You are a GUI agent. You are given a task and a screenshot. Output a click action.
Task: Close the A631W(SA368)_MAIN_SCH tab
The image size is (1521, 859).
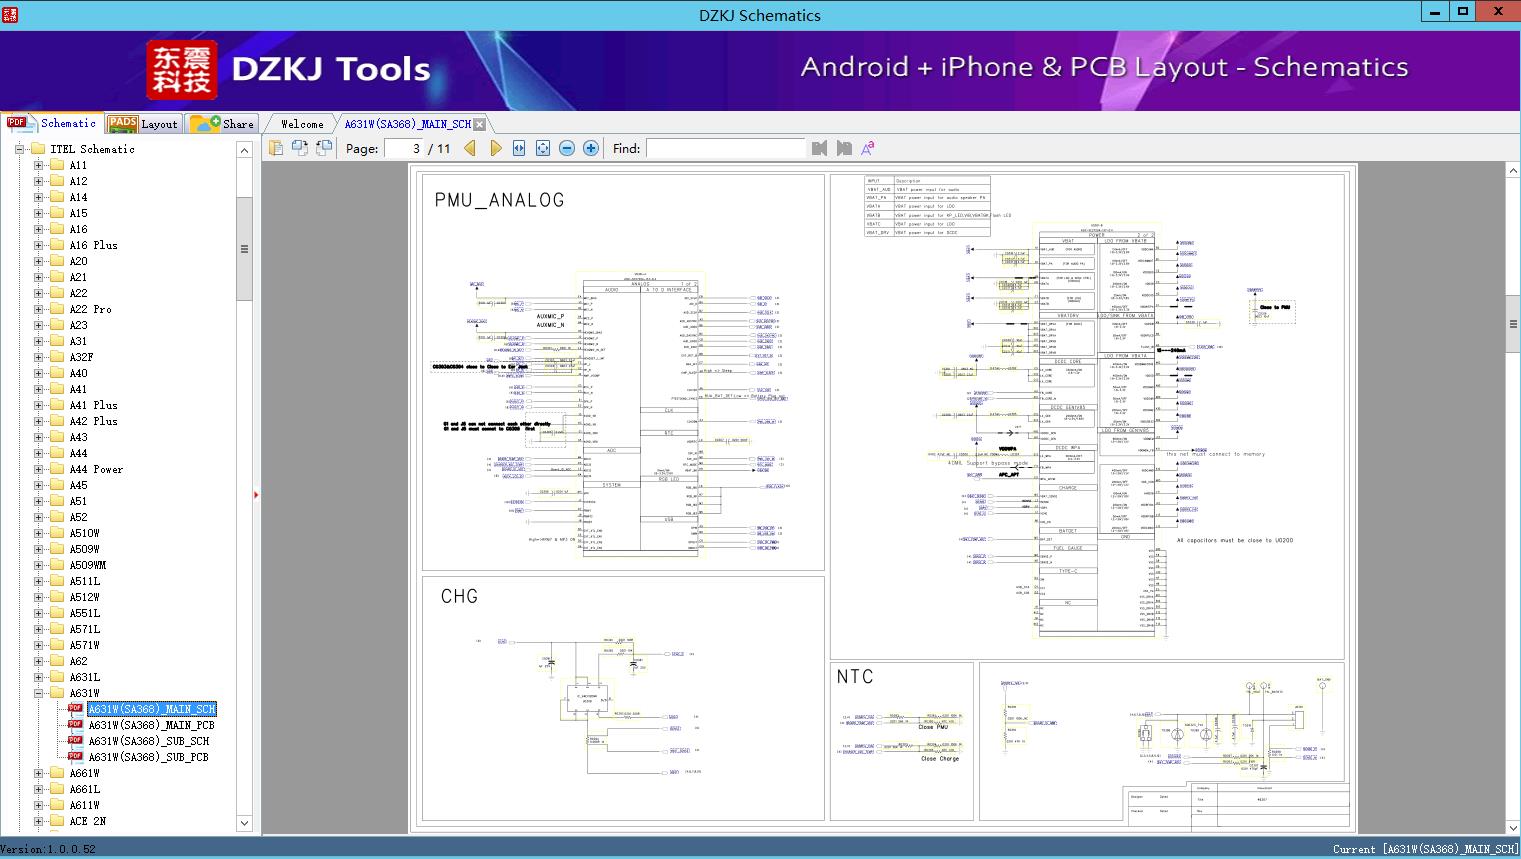(x=480, y=124)
